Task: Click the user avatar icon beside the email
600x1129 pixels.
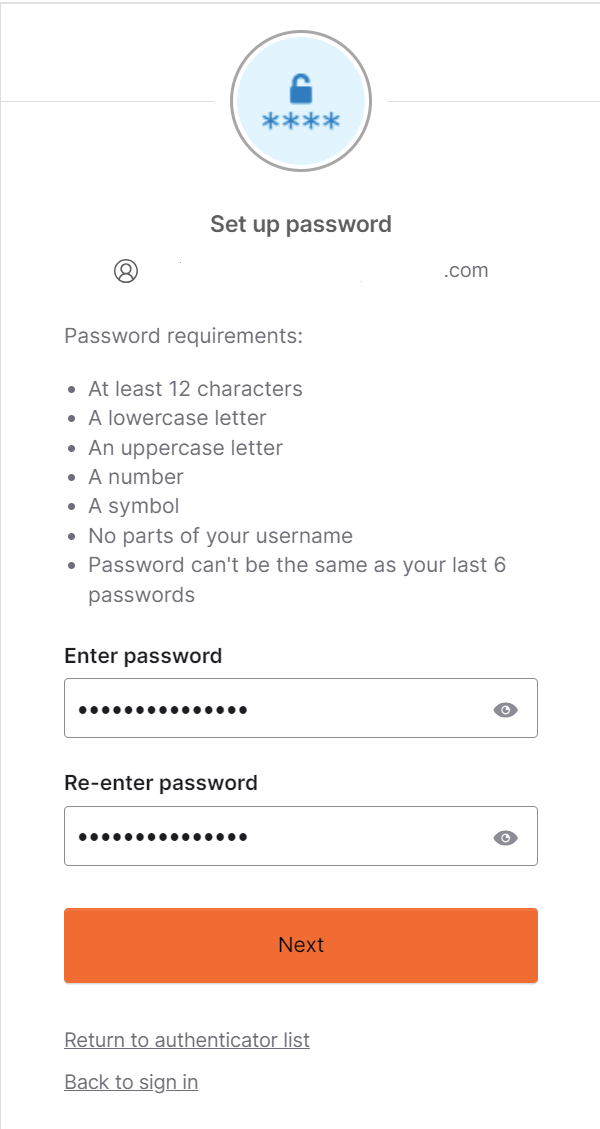Action: click(127, 270)
